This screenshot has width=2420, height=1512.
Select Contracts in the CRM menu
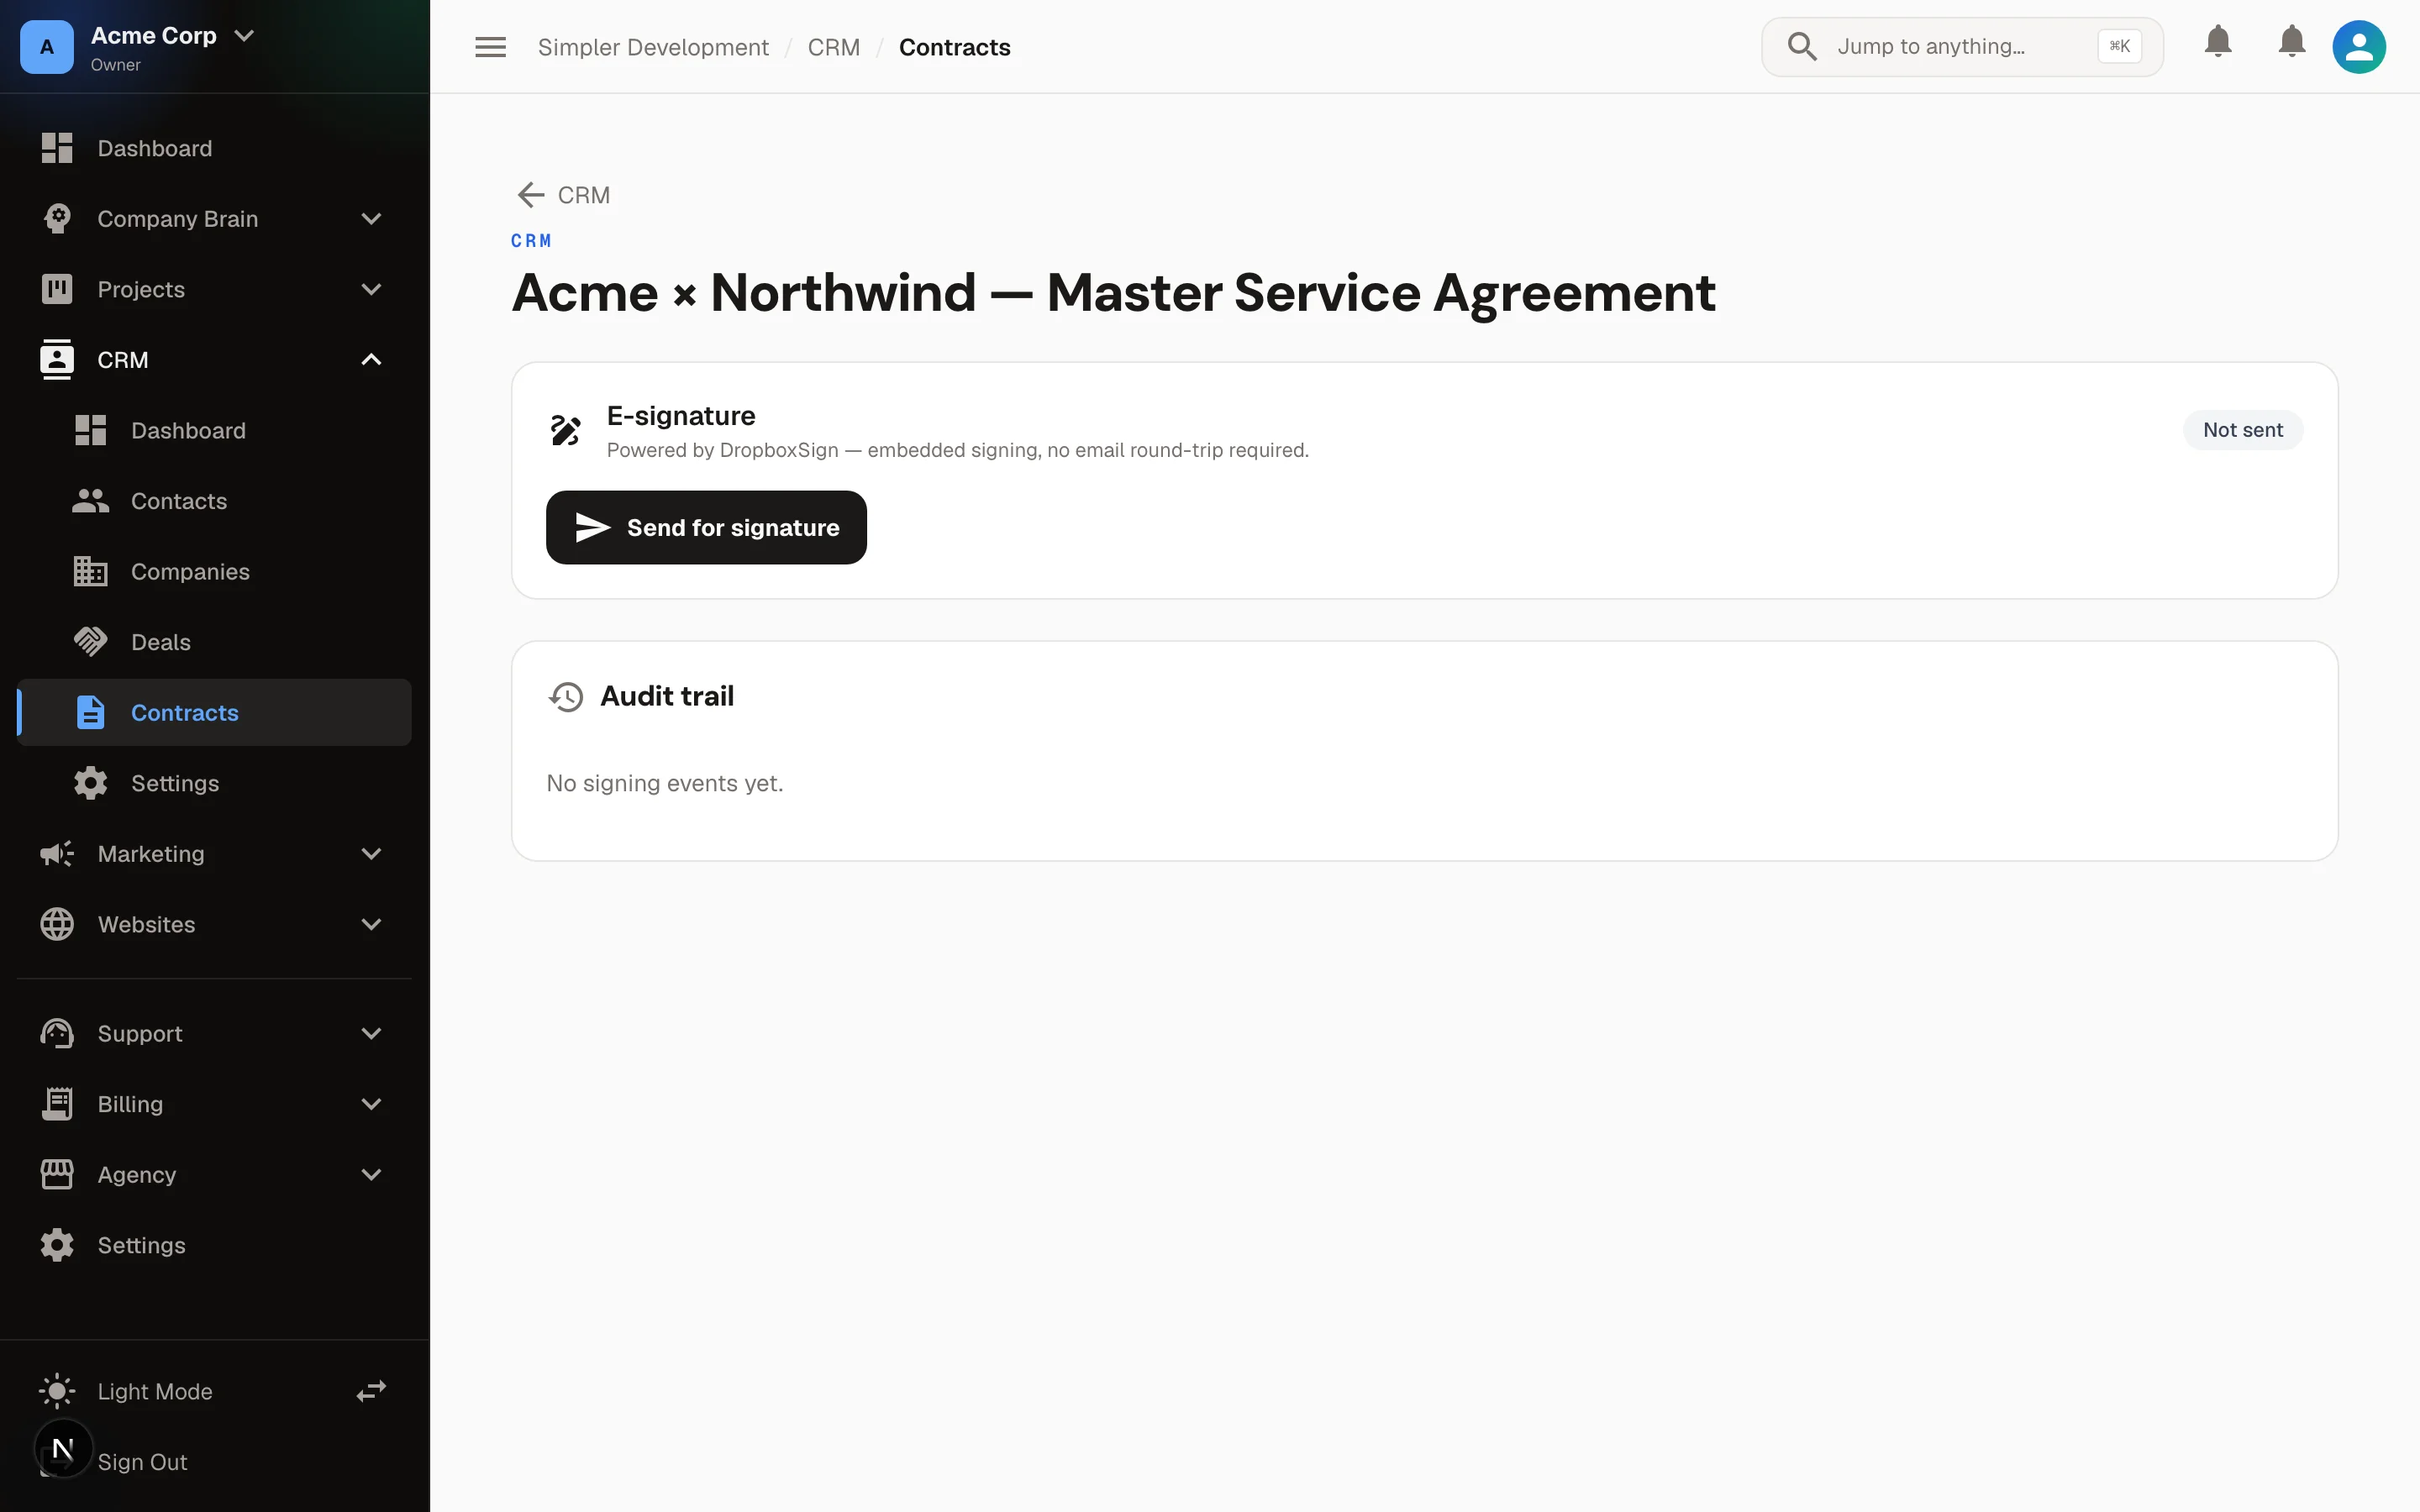tap(214, 713)
